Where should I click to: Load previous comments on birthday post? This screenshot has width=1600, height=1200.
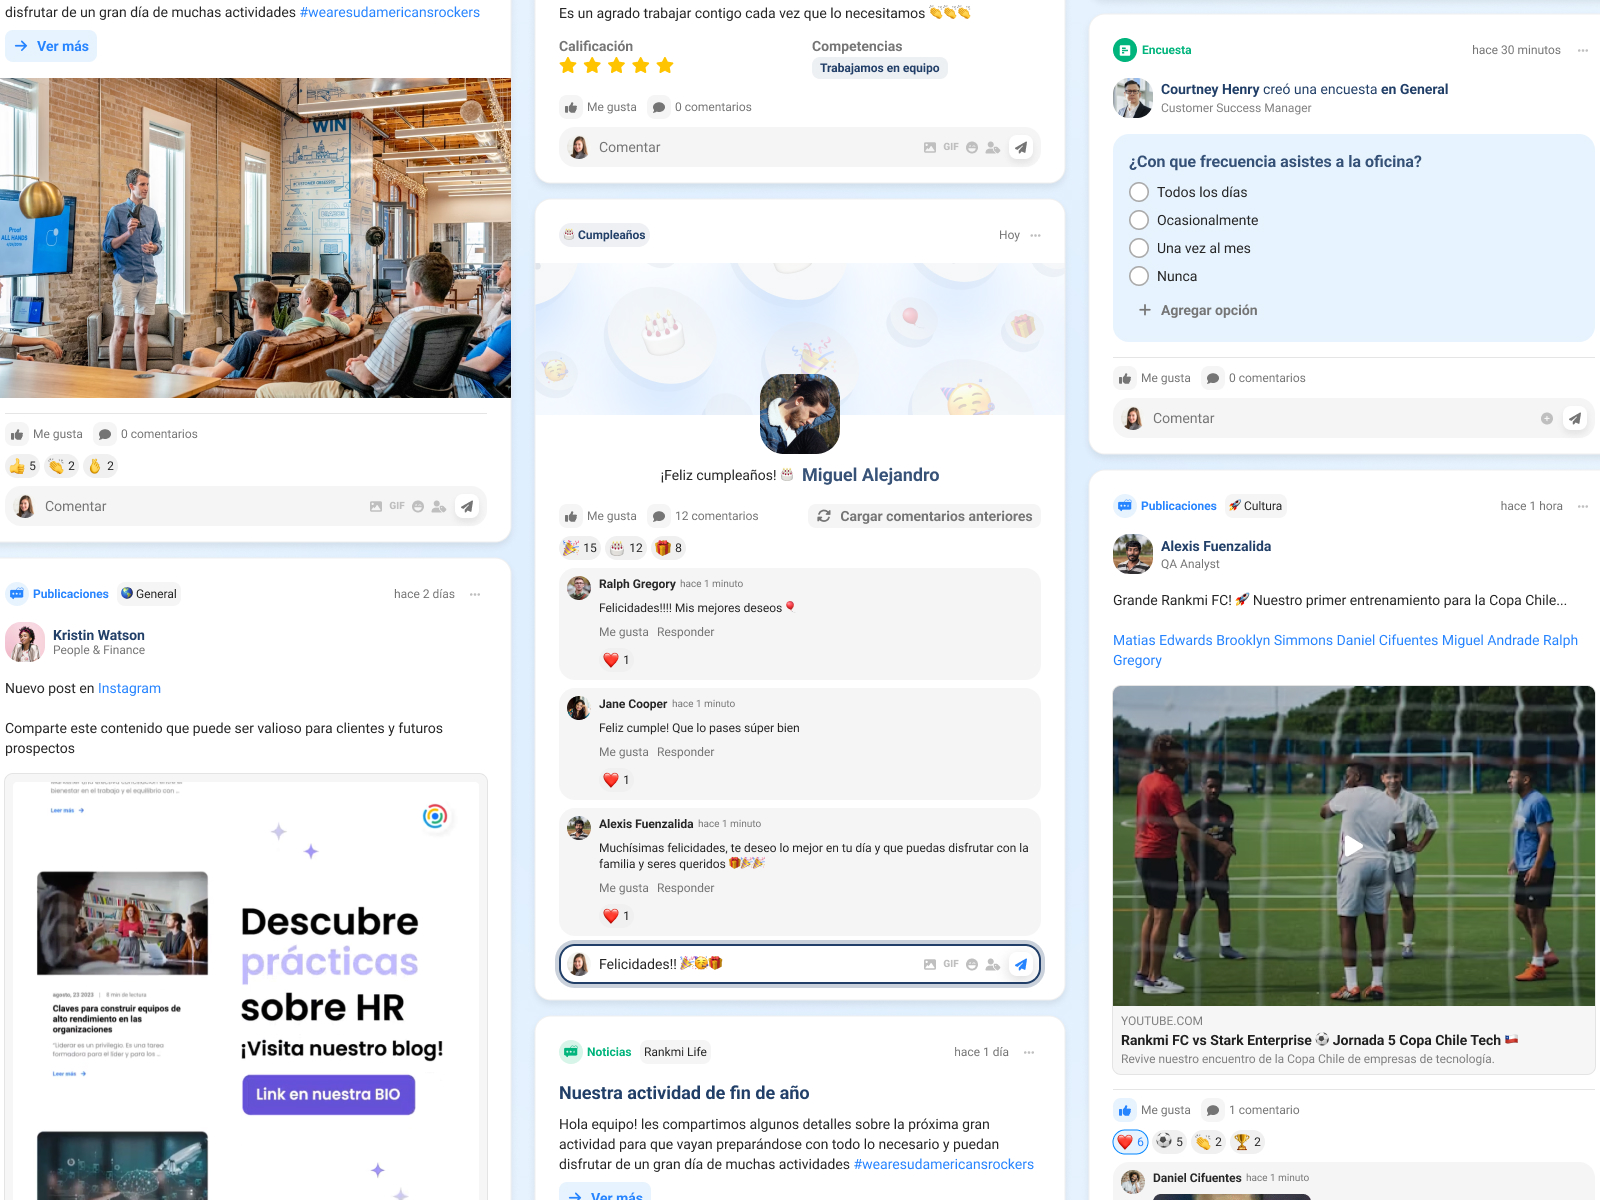[x=924, y=516]
